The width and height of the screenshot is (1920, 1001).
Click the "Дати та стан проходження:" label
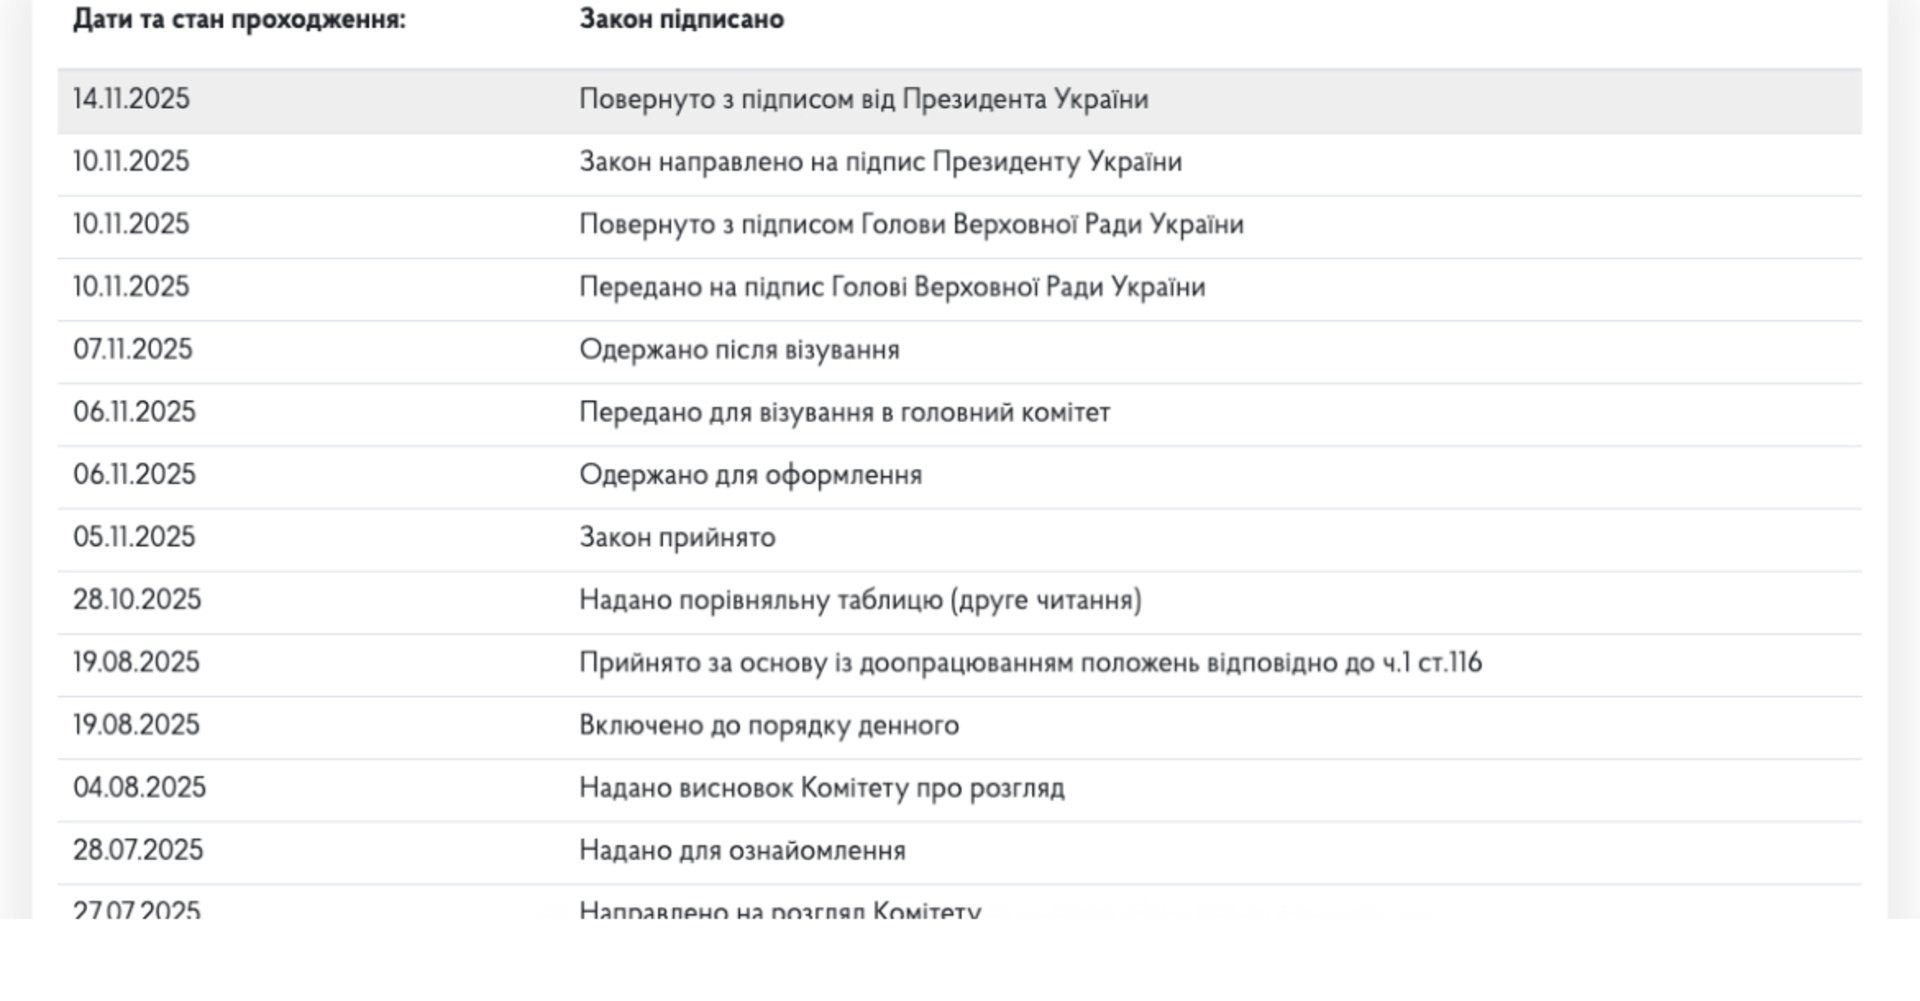point(239,20)
